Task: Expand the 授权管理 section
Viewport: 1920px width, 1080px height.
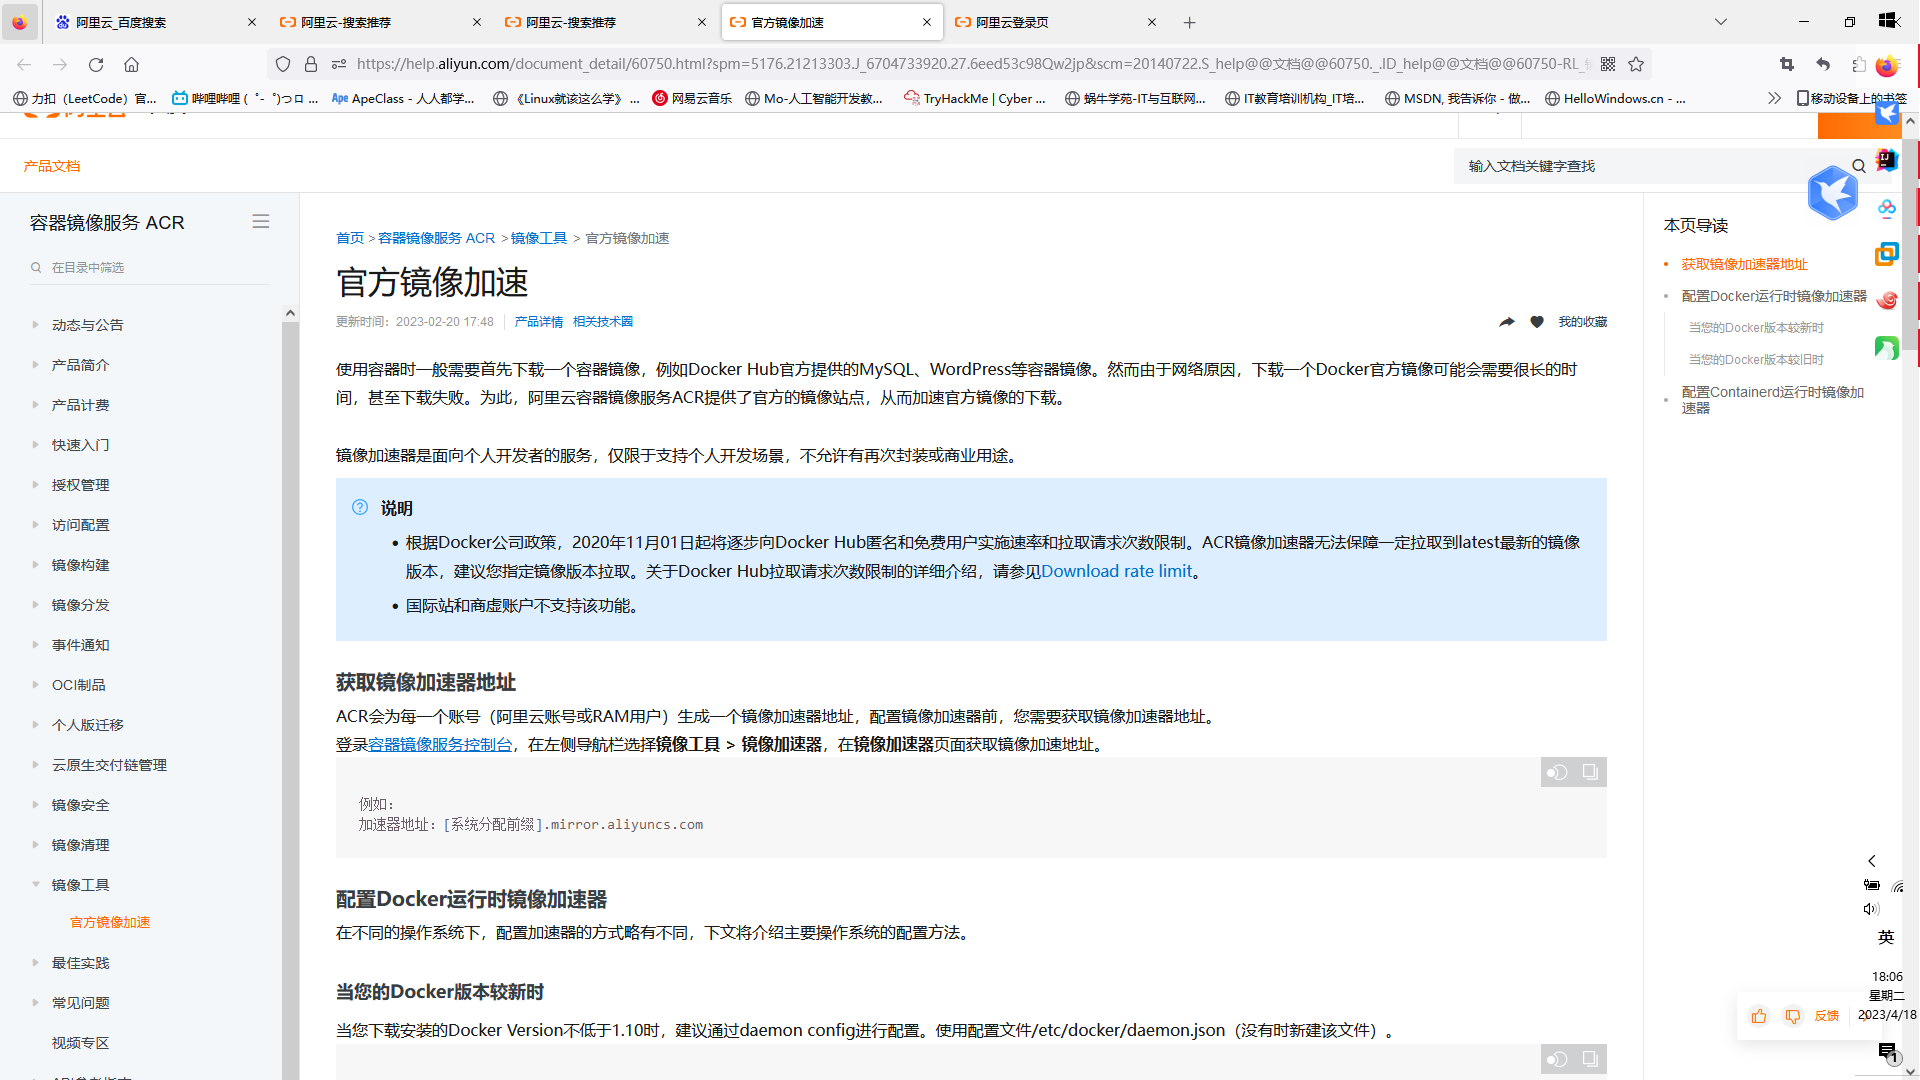Action: coord(35,485)
